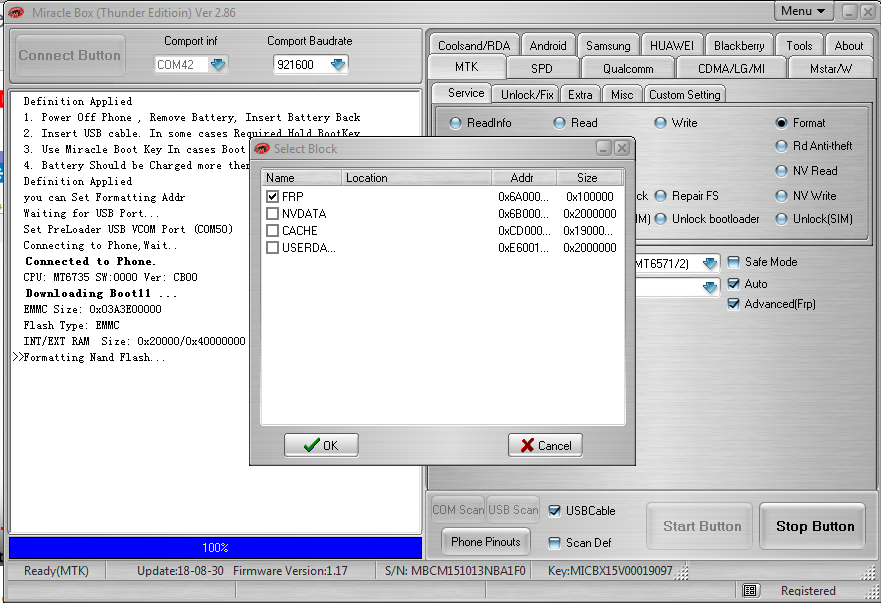The height and width of the screenshot is (603, 881).
Task: Switch to the SPD tab
Action: (542, 68)
